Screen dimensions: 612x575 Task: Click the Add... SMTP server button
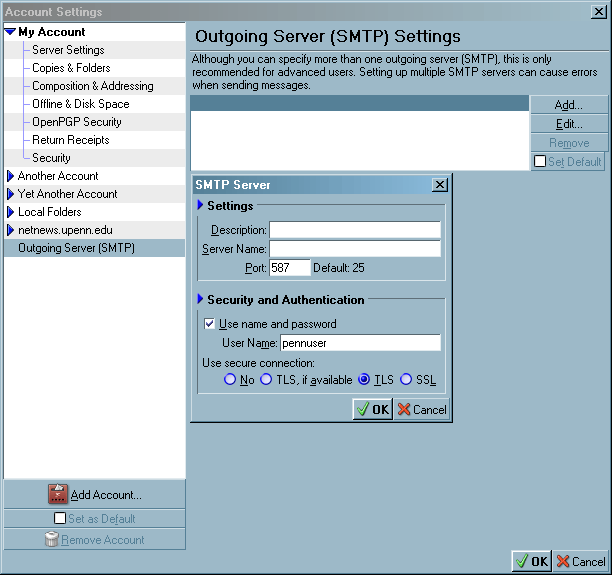[x=568, y=105]
